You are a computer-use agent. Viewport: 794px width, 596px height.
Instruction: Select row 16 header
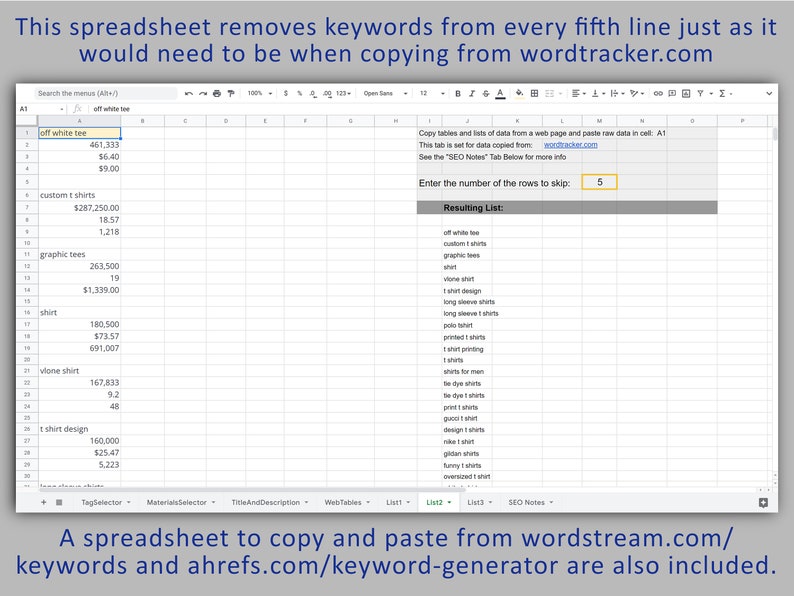tap(27, 312)
